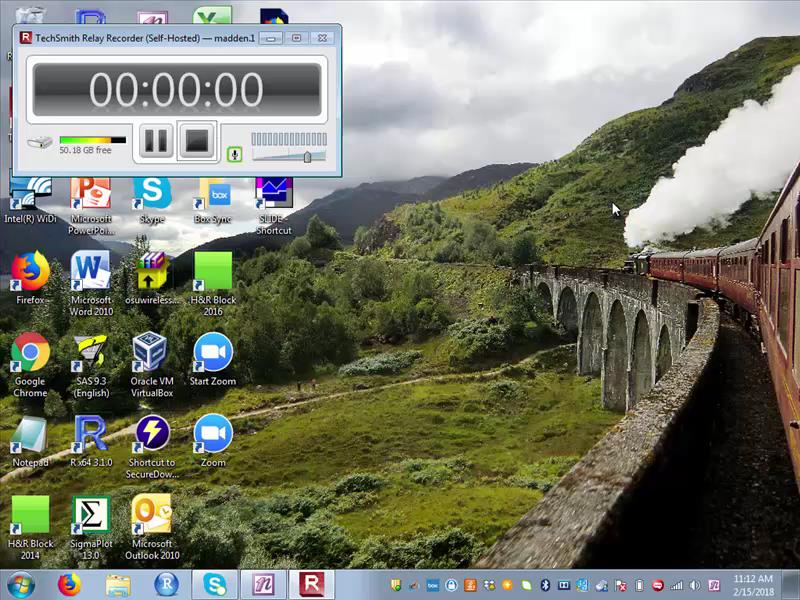Click the microphone volume slider handle
The height and width of the screenshot is (600, 800).
308,156
